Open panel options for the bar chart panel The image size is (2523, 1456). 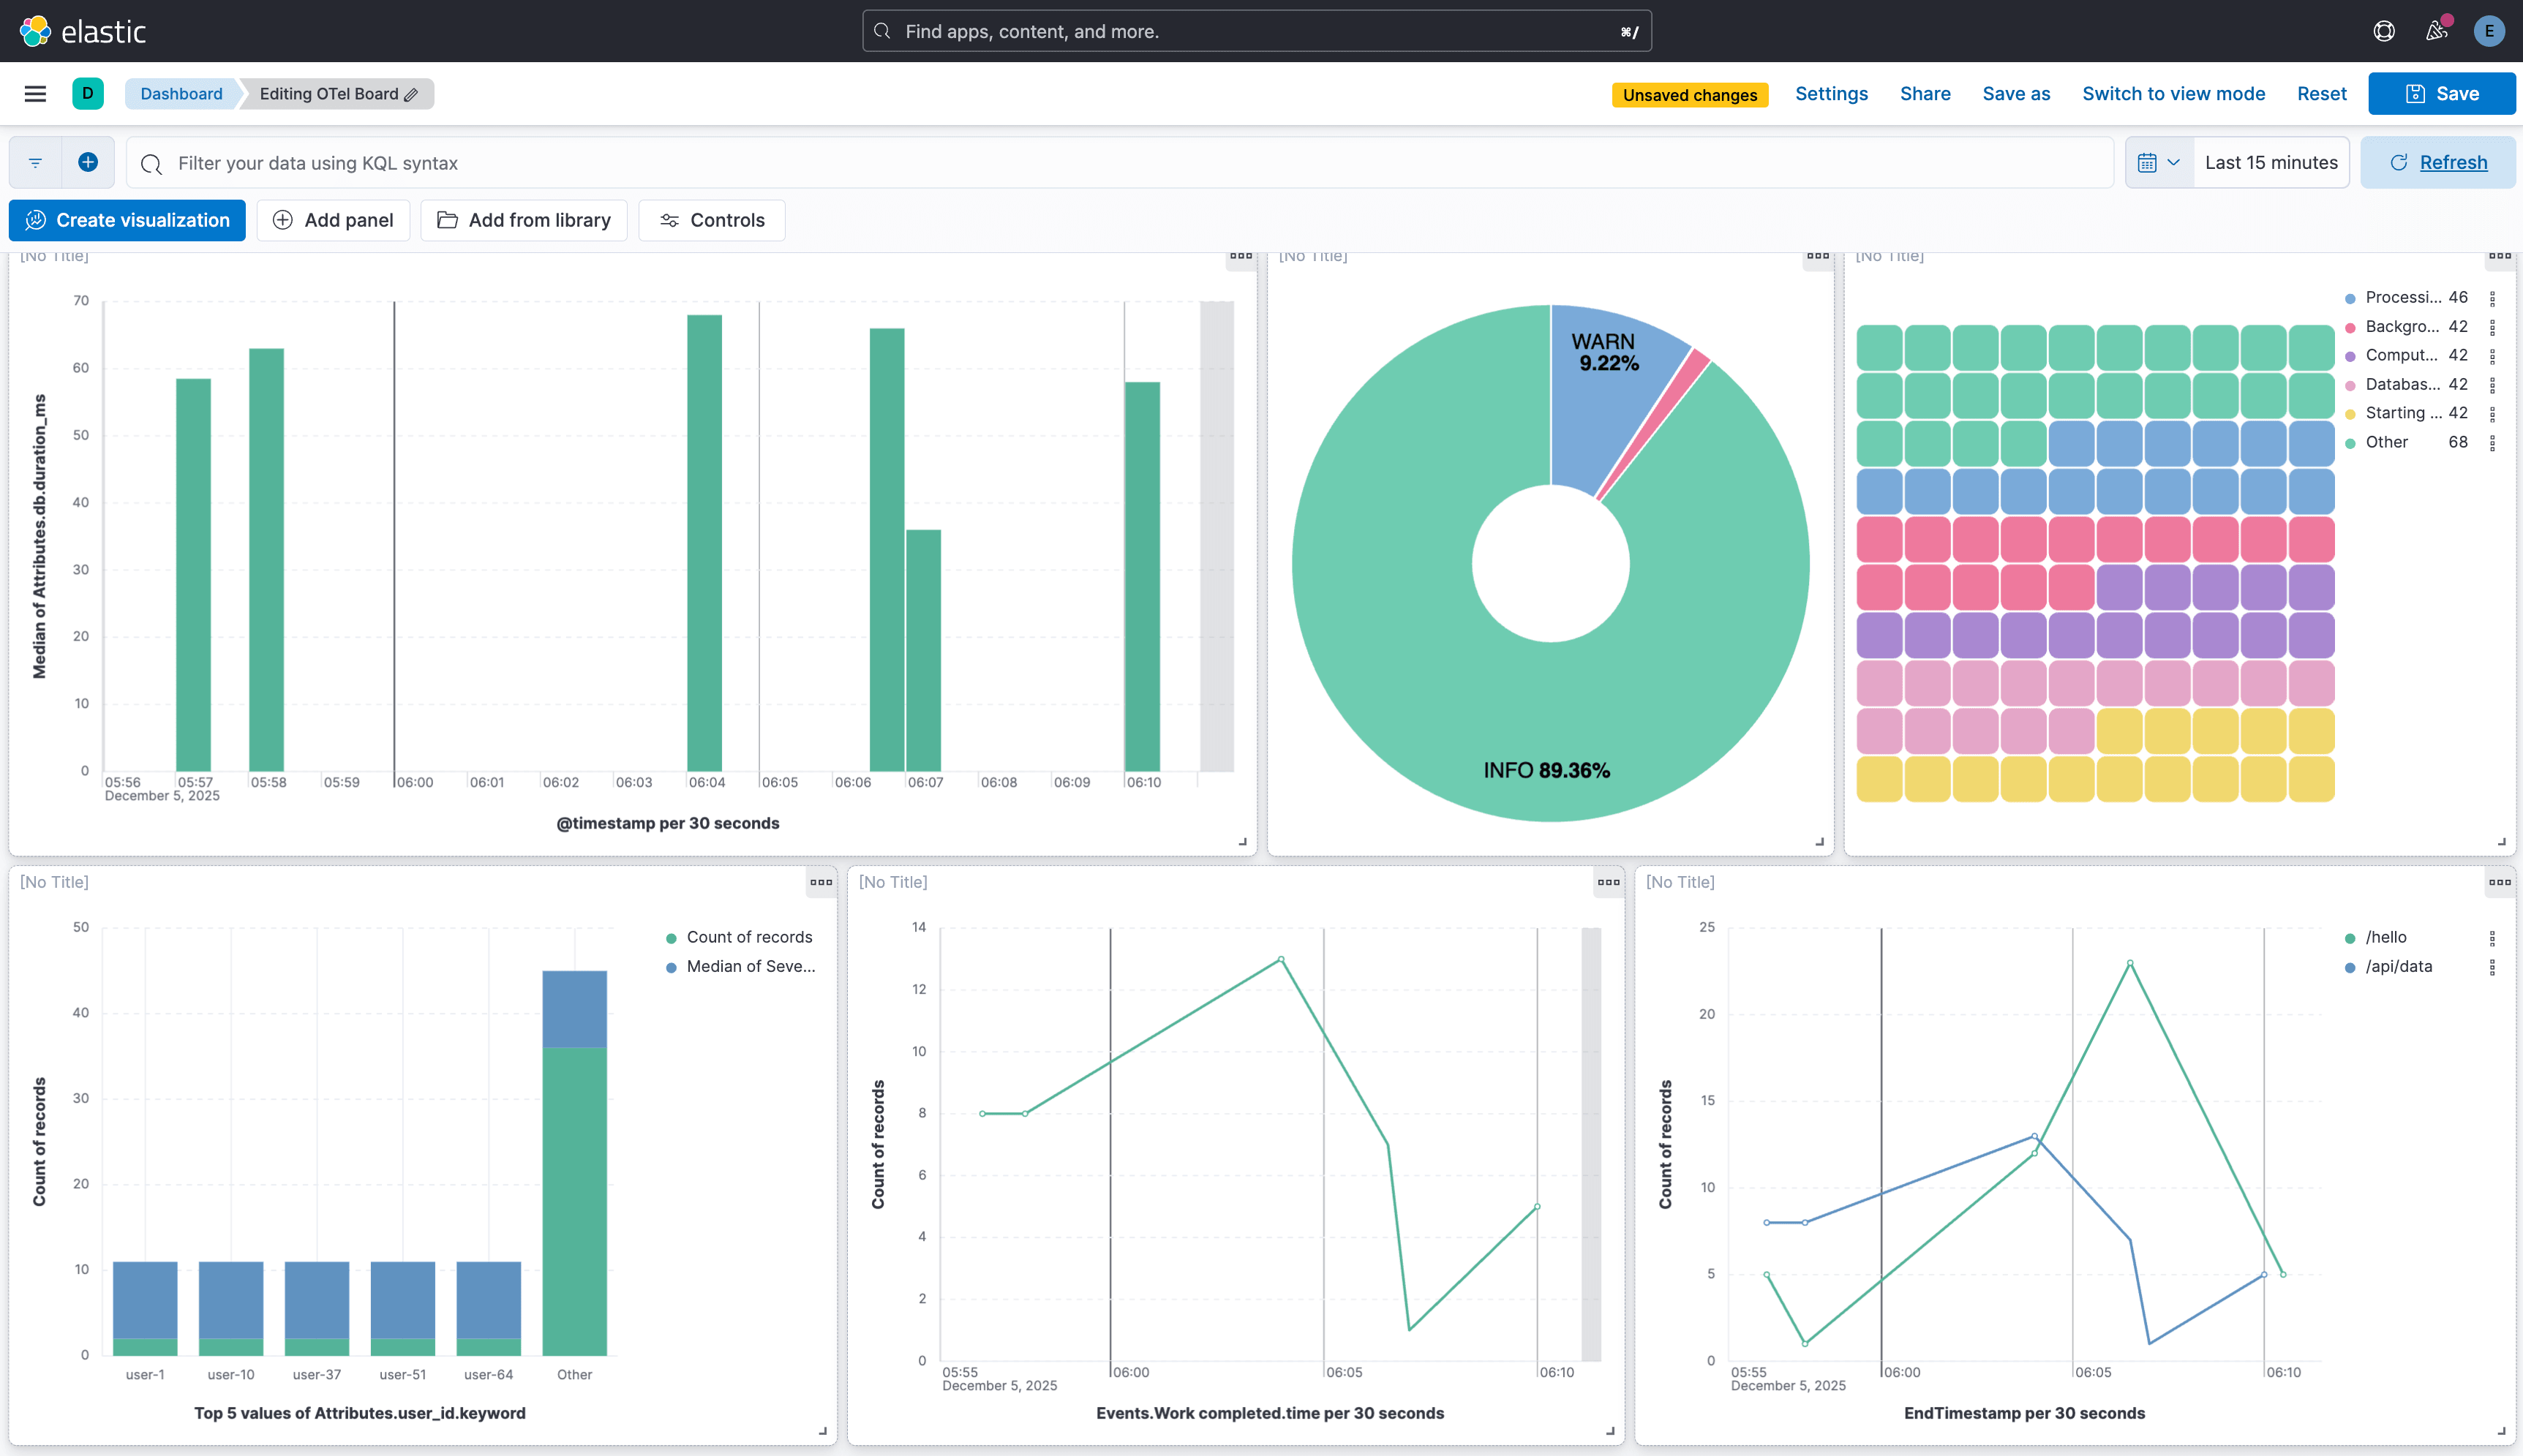1241,257
